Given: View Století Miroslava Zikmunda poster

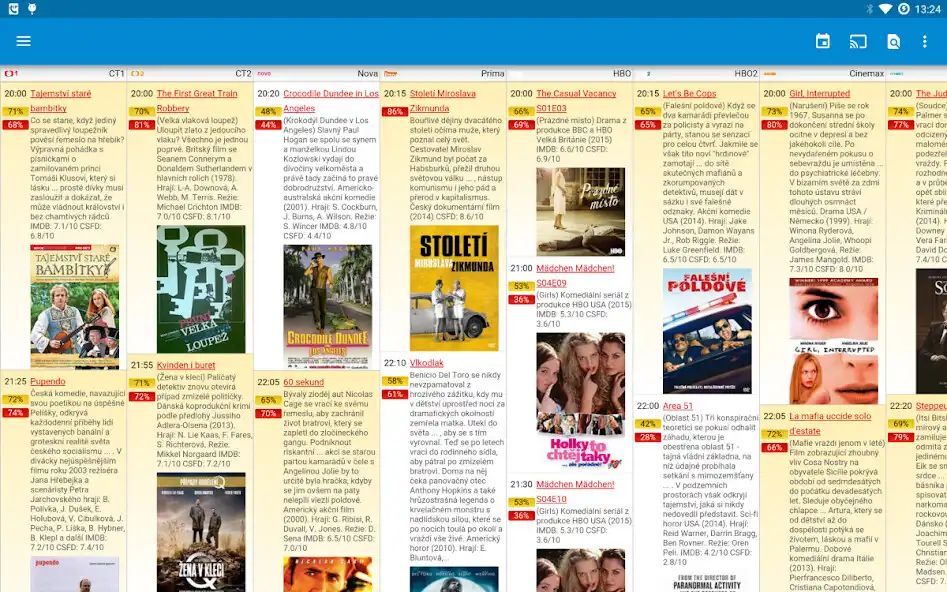Looking at the screenshot, I should tap(454, 288).
